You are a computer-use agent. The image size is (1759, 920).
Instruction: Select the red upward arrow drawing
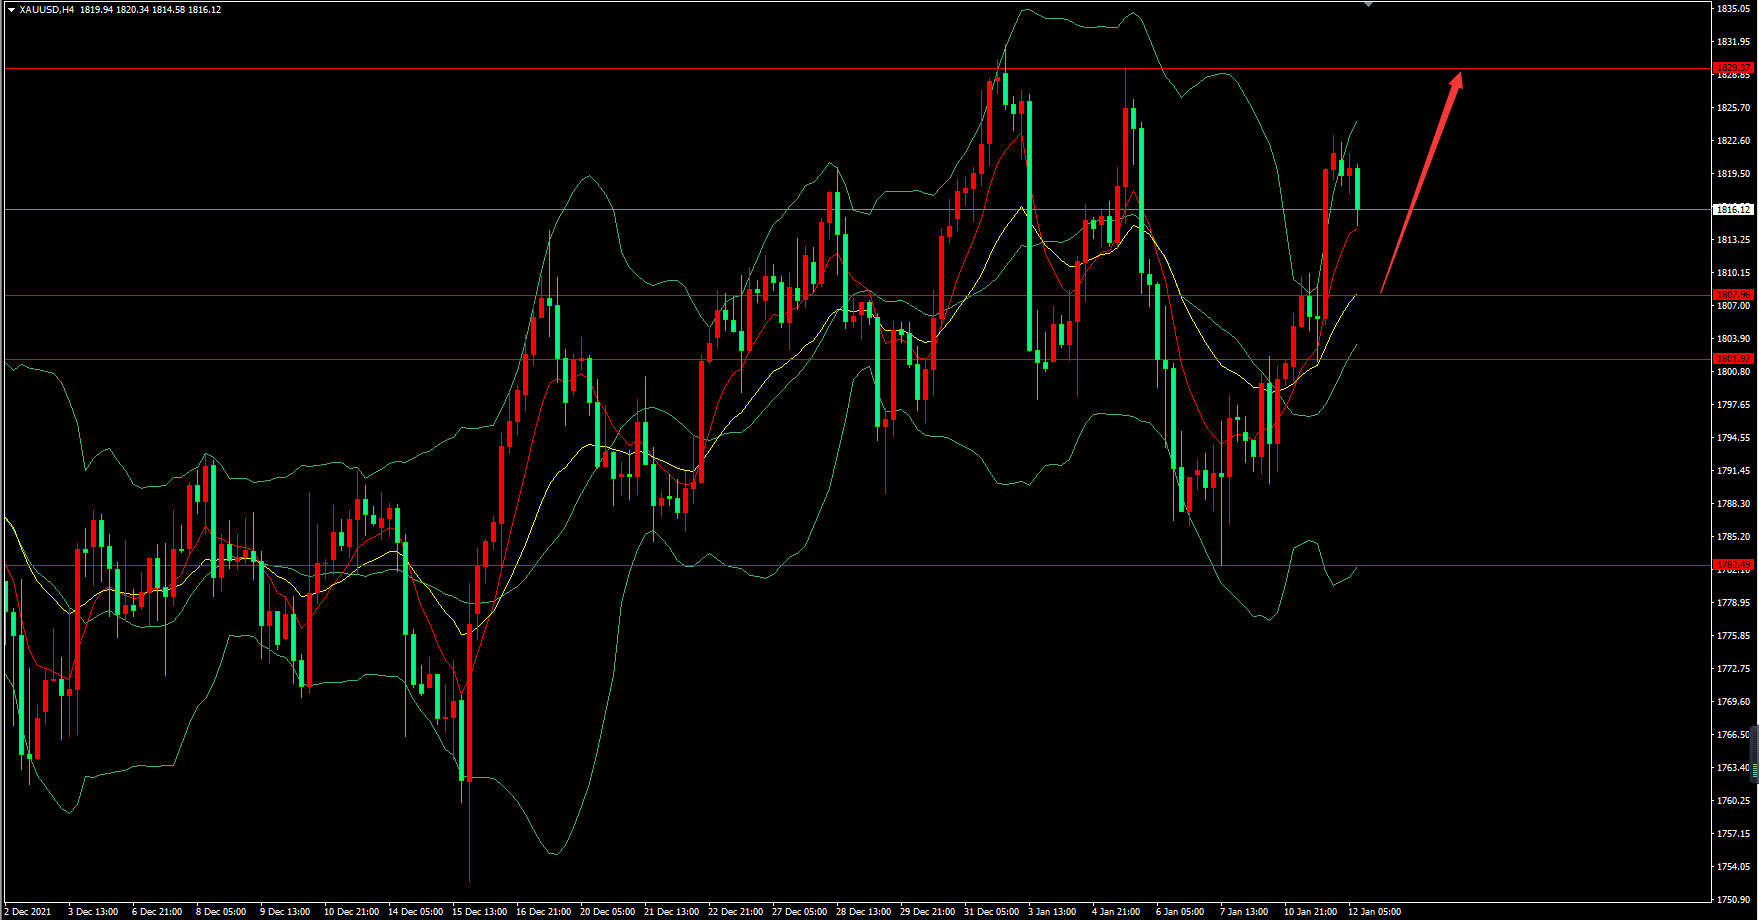click(x=1421, y=182)
